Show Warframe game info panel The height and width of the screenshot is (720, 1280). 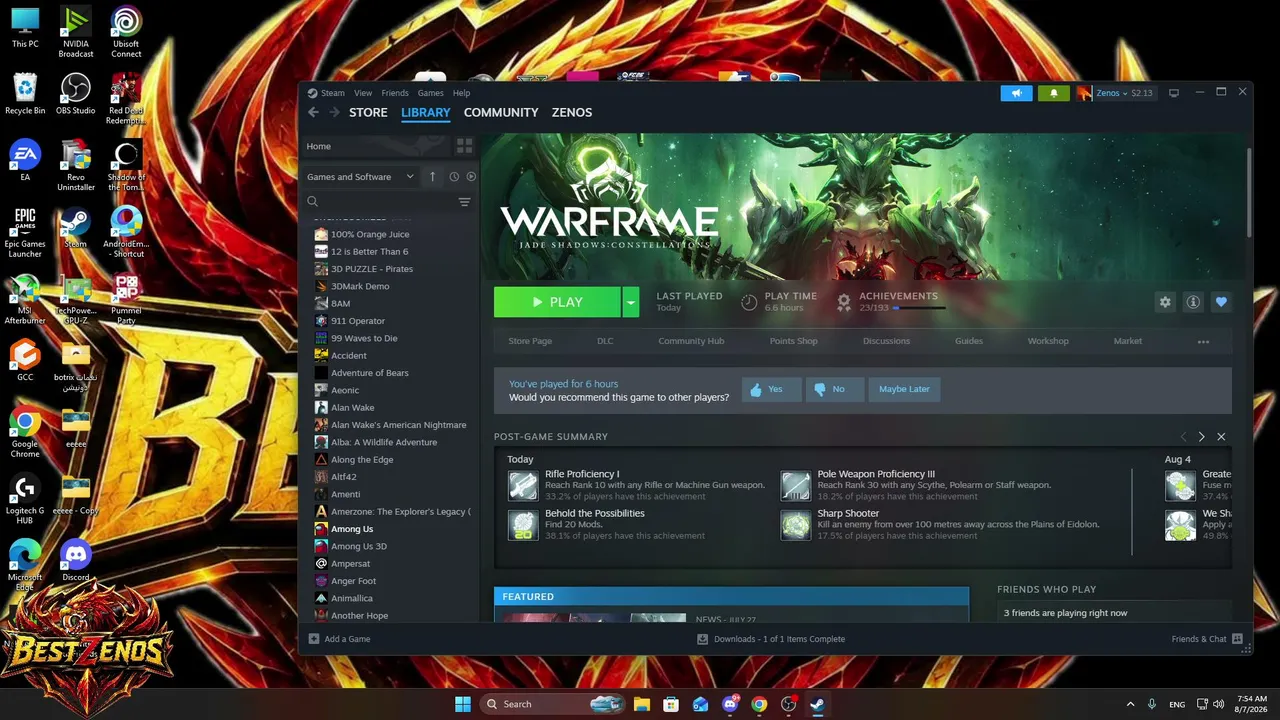(x=1193, y=302)
